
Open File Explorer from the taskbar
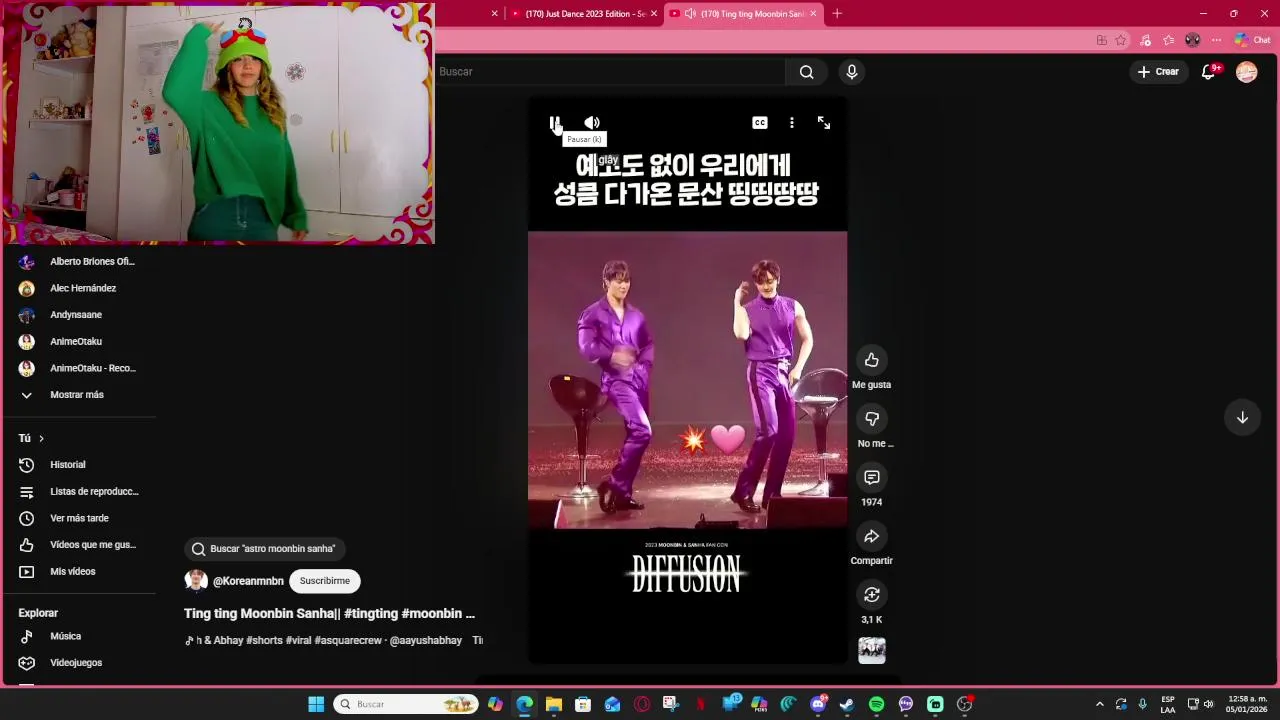(x=554, y=704)
